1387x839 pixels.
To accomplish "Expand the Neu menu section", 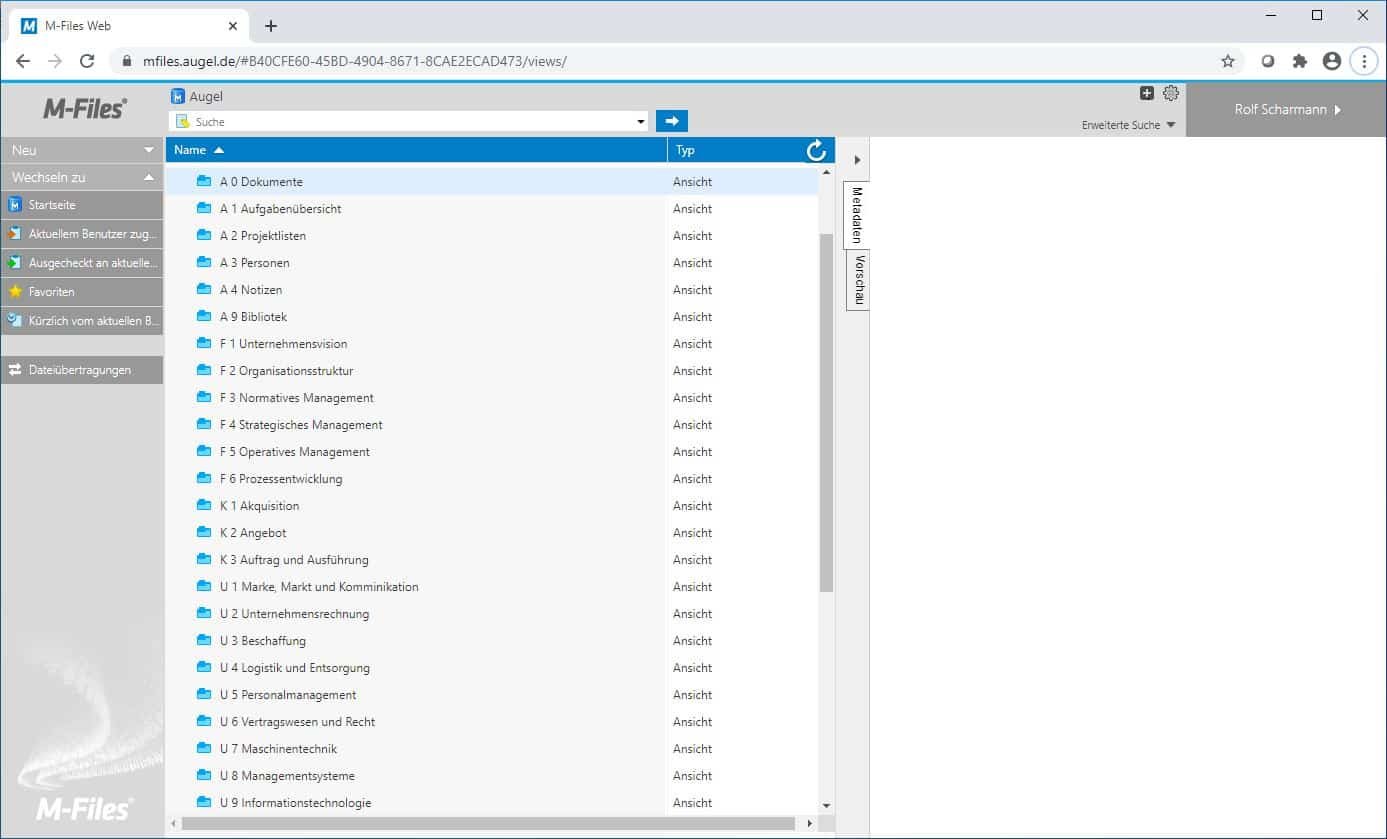I will click(x=149, y=150).
